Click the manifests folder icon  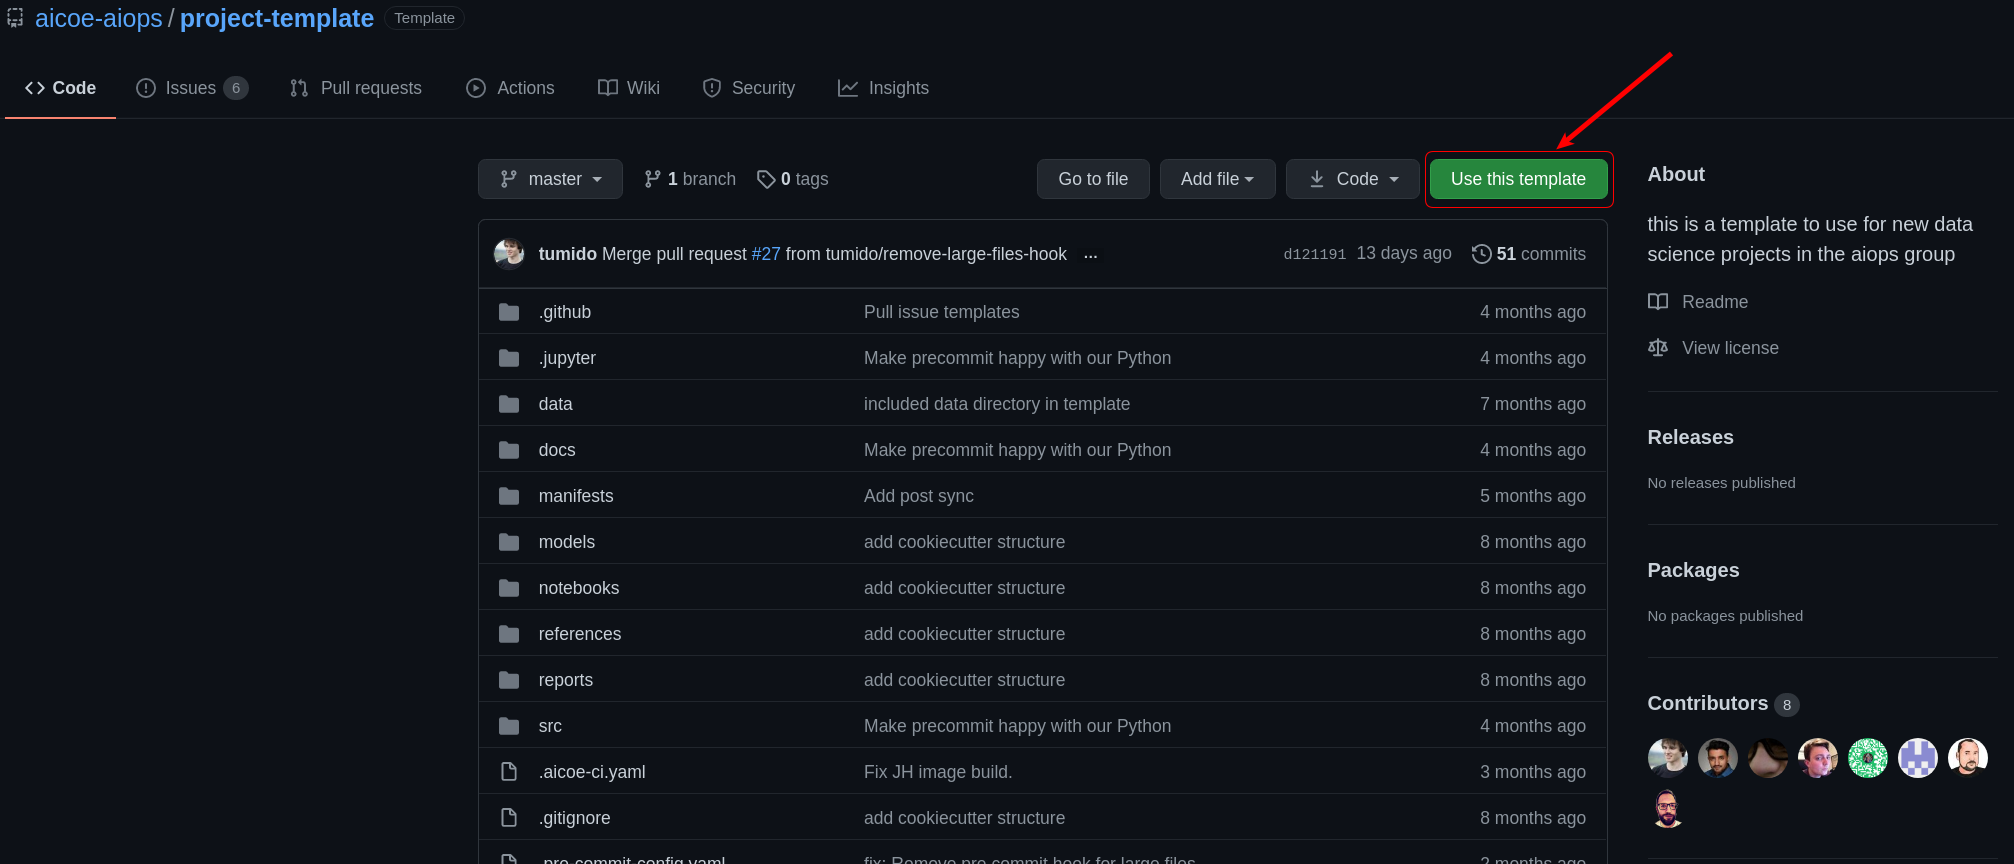(509, 496)
